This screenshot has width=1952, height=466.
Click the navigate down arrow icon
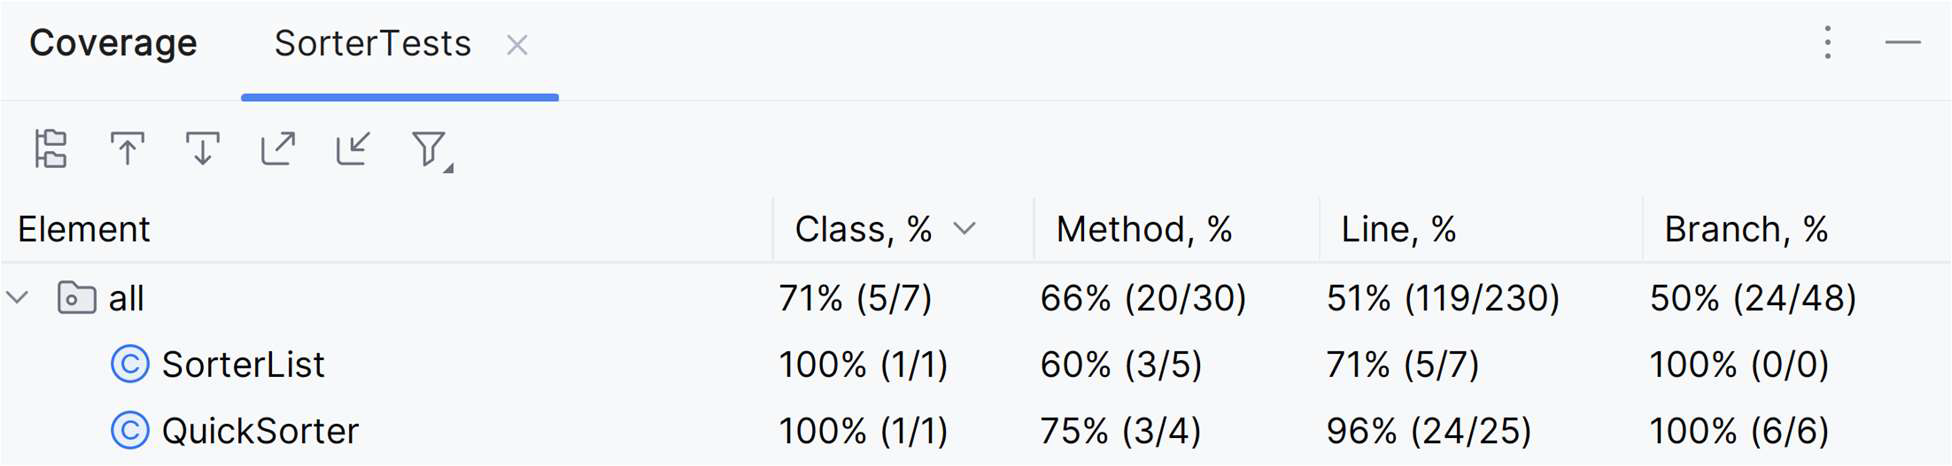coord(203,150)
